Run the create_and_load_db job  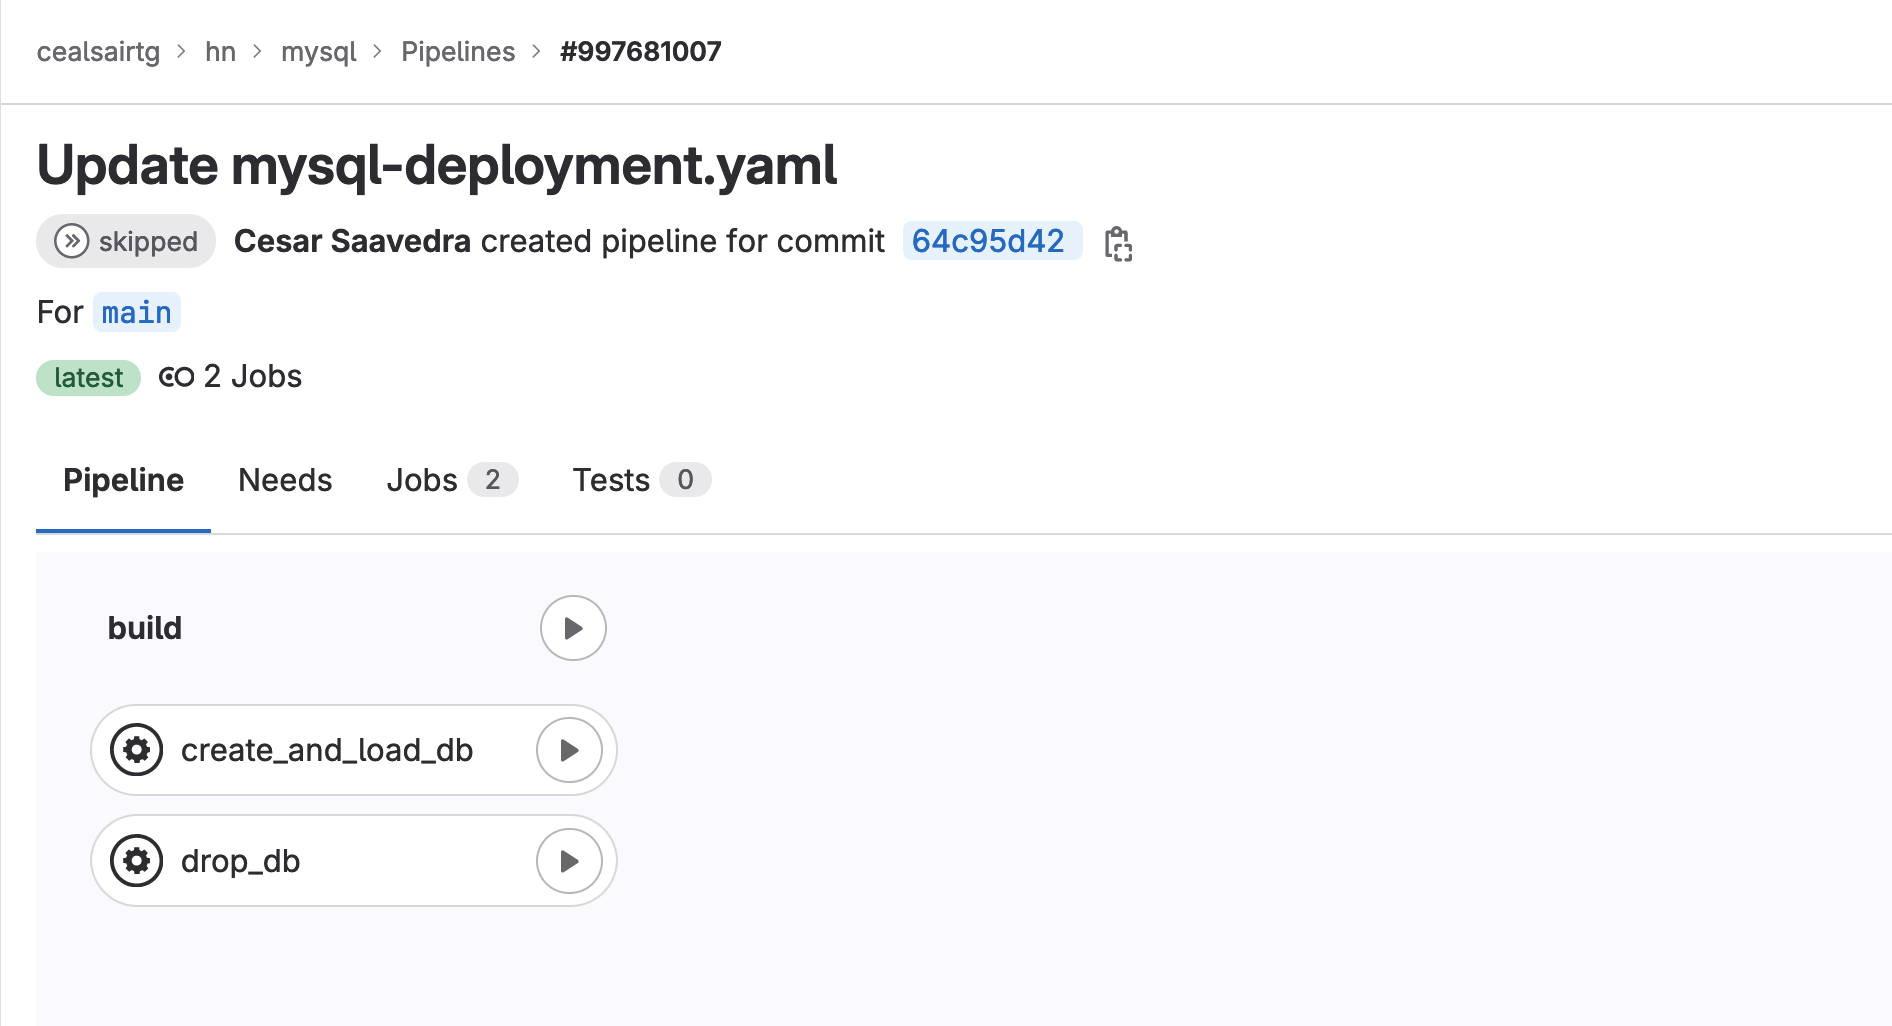coord(569,750)
